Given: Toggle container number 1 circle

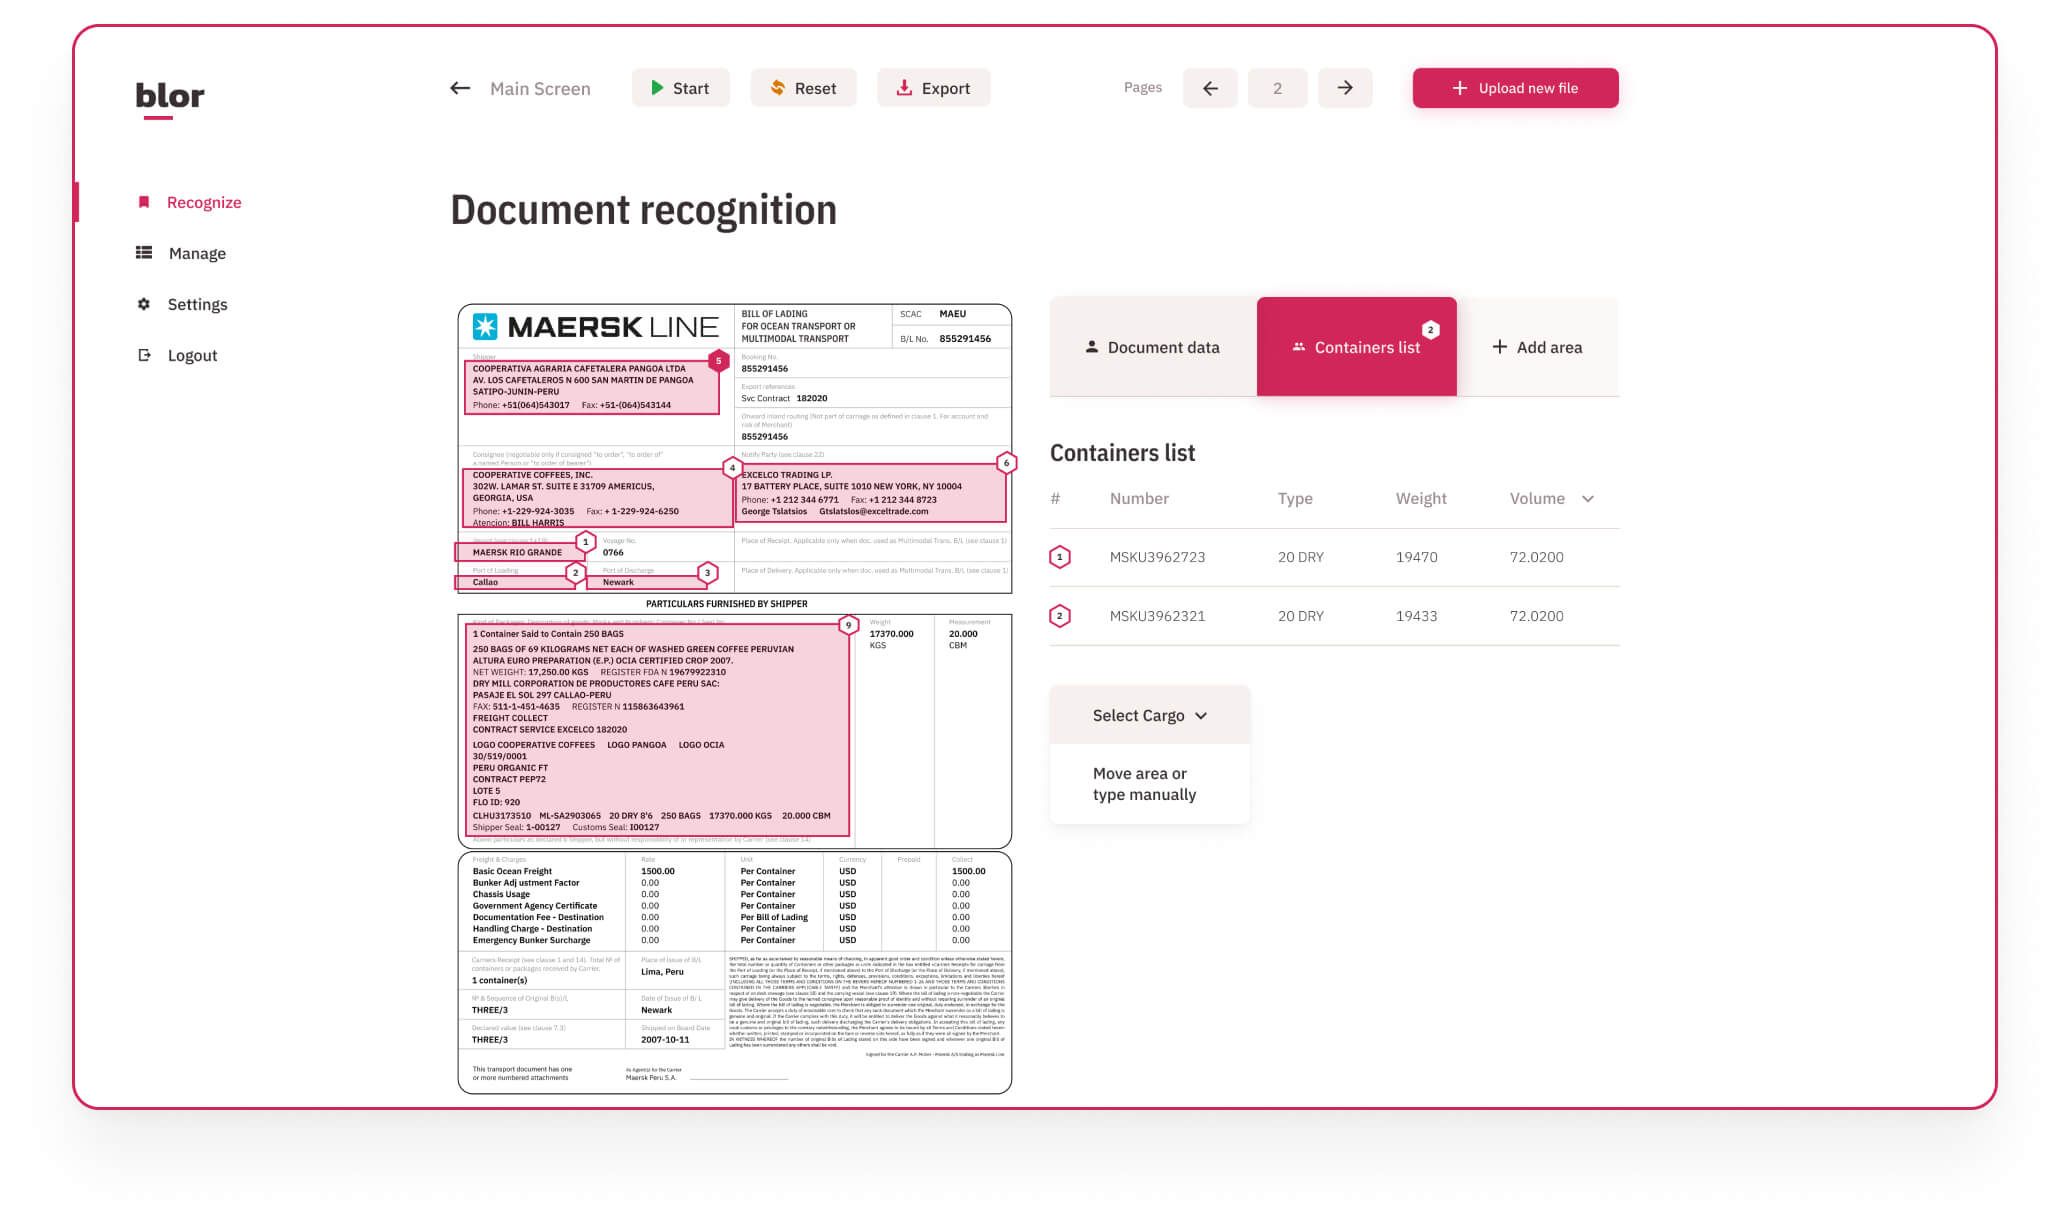Looking at the screenshot, I should 1061,556.
